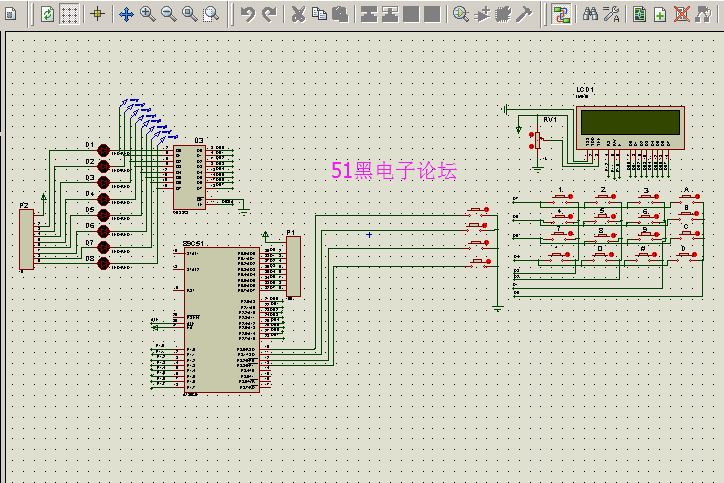Zoom out of the schematic
Screen dimensions: 724x483
click(x=169, y=14)
